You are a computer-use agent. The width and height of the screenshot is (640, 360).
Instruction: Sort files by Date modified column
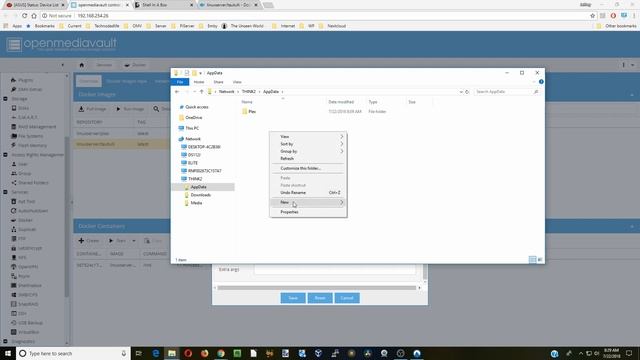coord(341,102)
